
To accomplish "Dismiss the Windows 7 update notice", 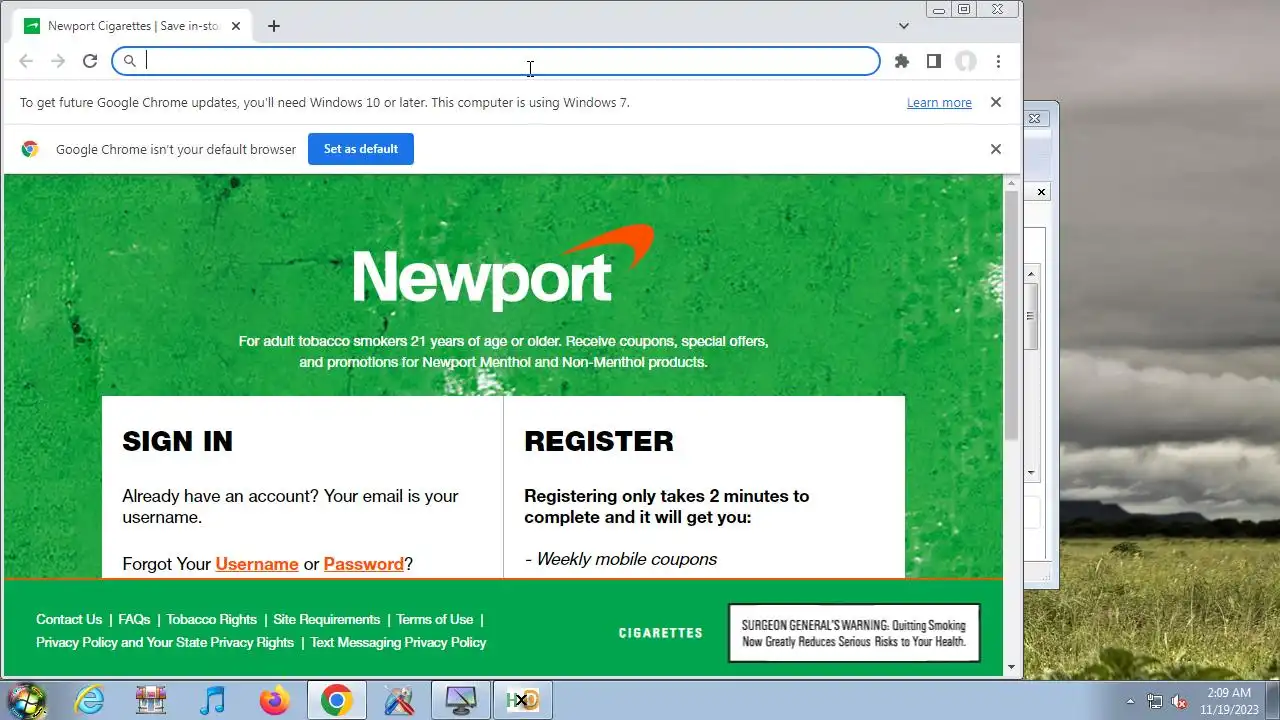I will point(996,102).
